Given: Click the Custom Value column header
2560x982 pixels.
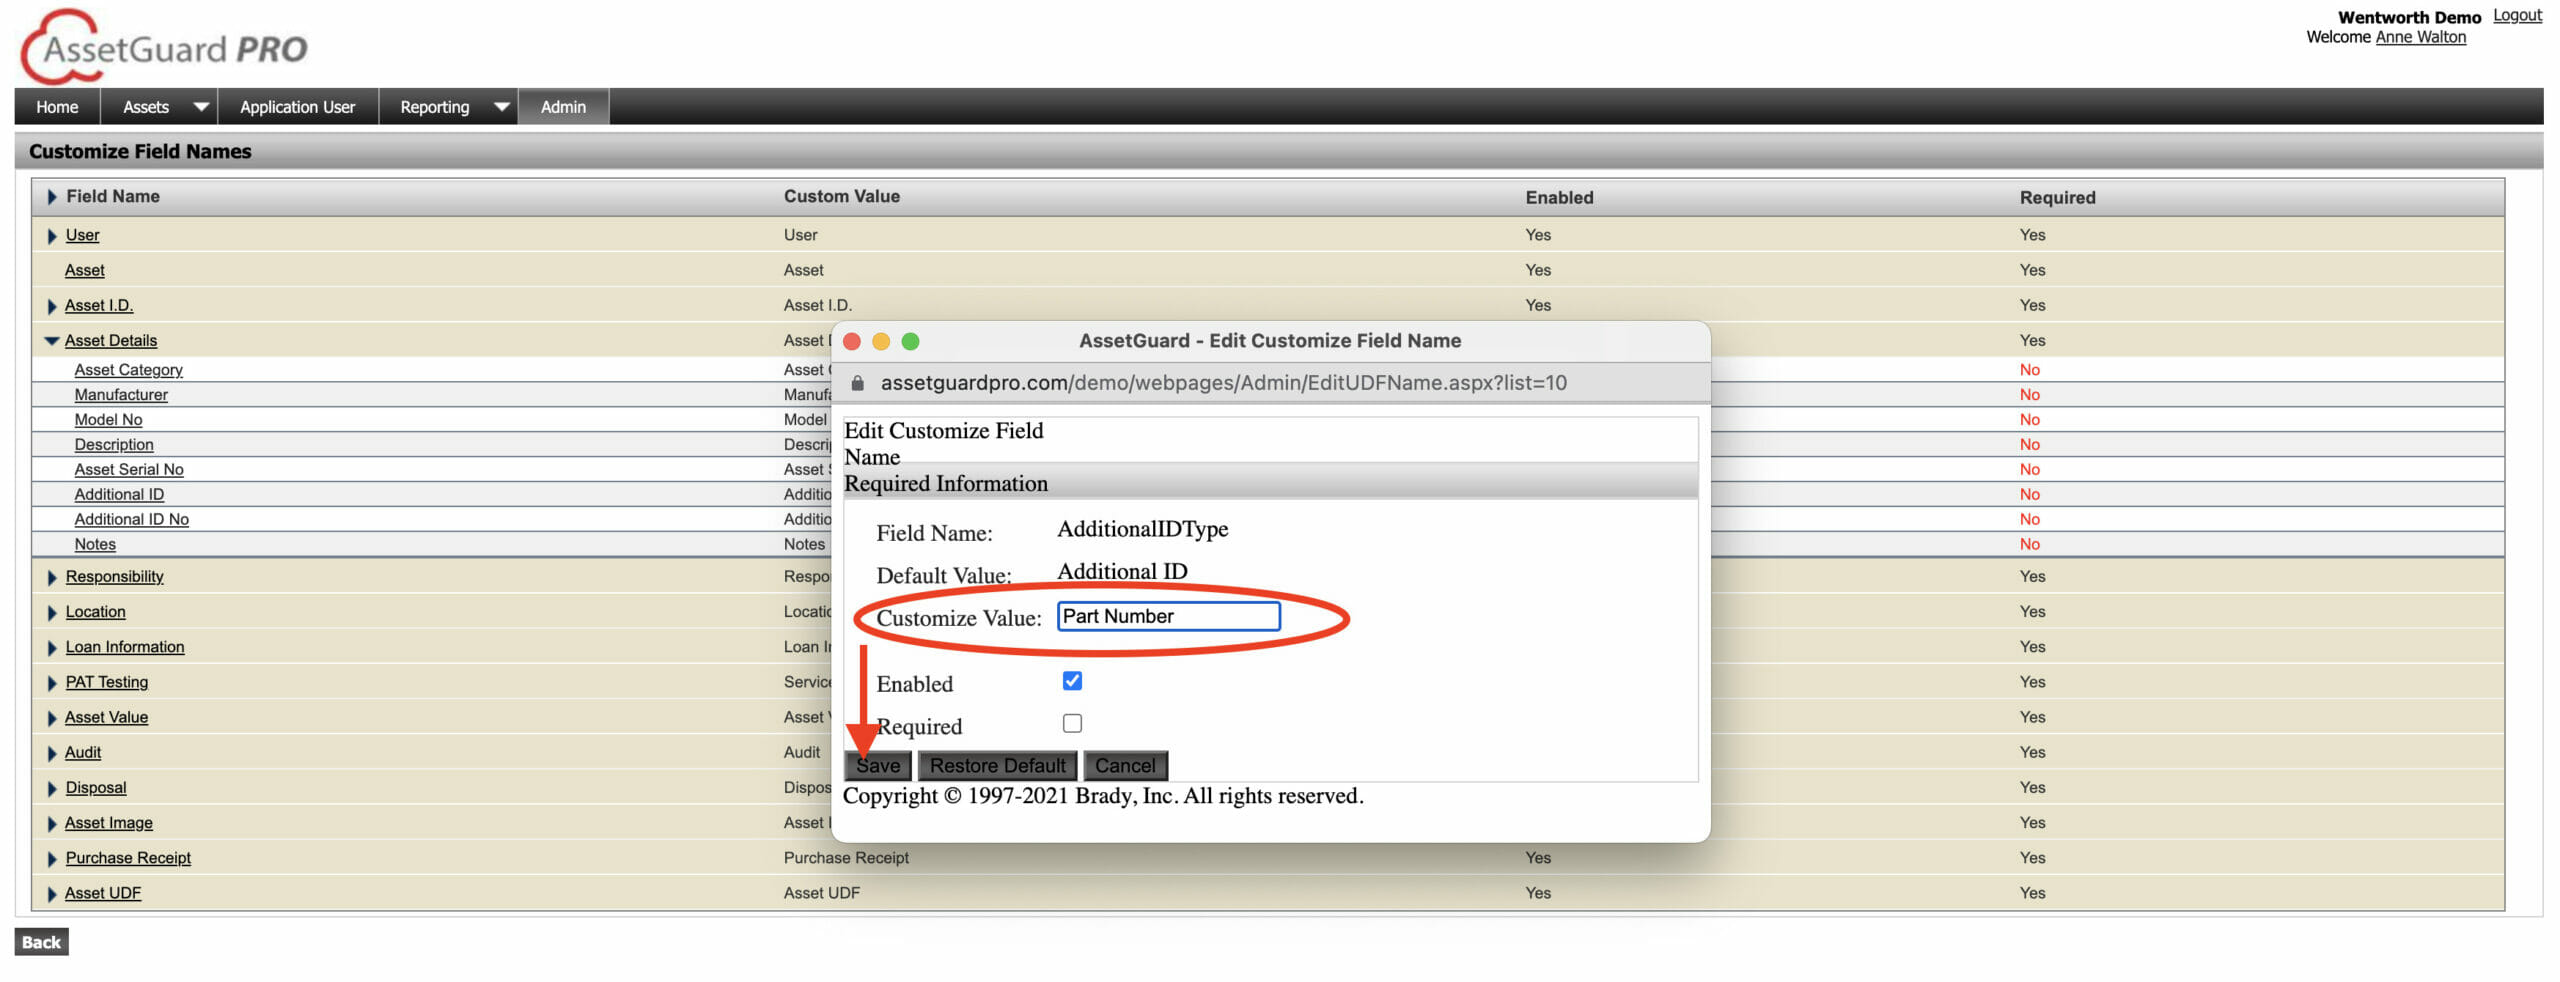Looking at the screenshot, I should tap(842, 197).
